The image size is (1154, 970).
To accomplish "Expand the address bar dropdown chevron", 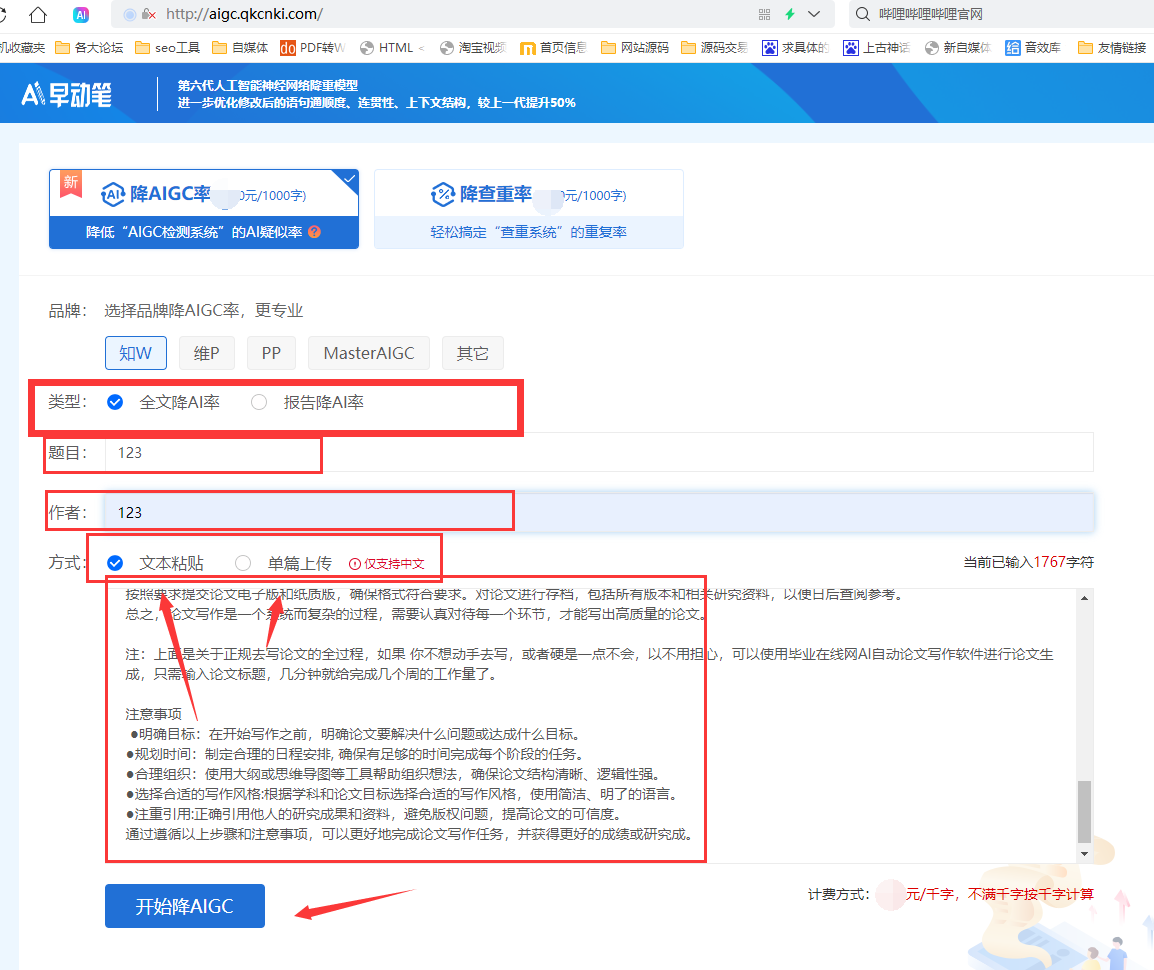I will click(x=814, y=14).
